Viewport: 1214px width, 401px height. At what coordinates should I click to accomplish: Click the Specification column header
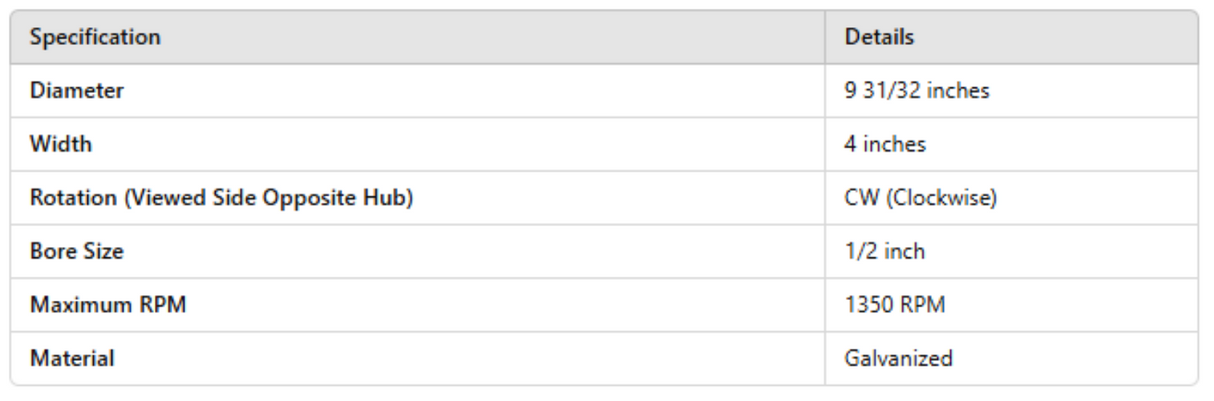[x=95, y=37]
